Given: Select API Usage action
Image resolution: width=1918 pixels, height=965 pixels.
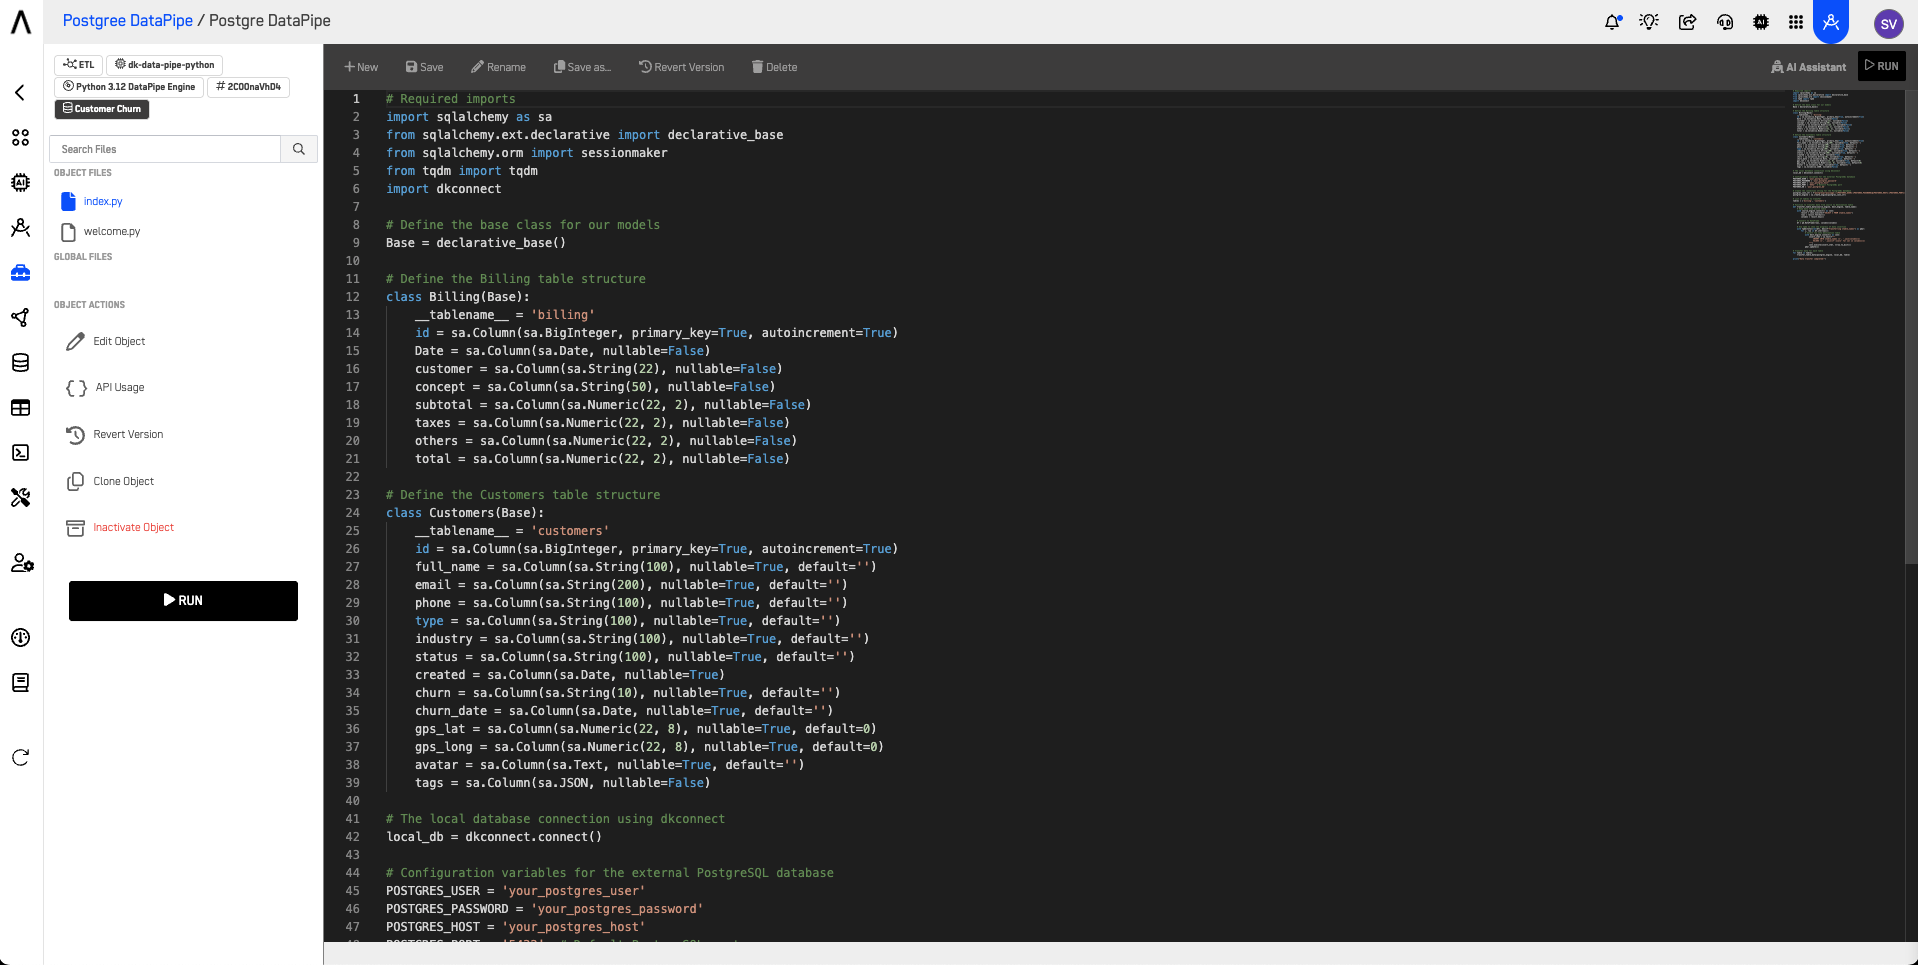Looking at the screenshot, I should click(x=106, y=388).
